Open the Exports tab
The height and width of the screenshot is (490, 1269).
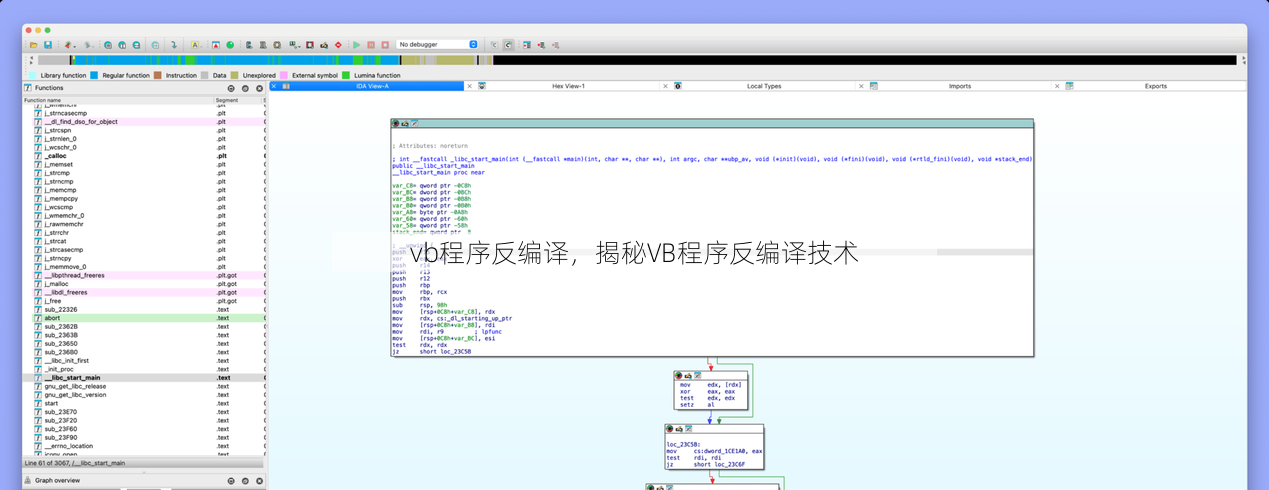(1155, 86)
